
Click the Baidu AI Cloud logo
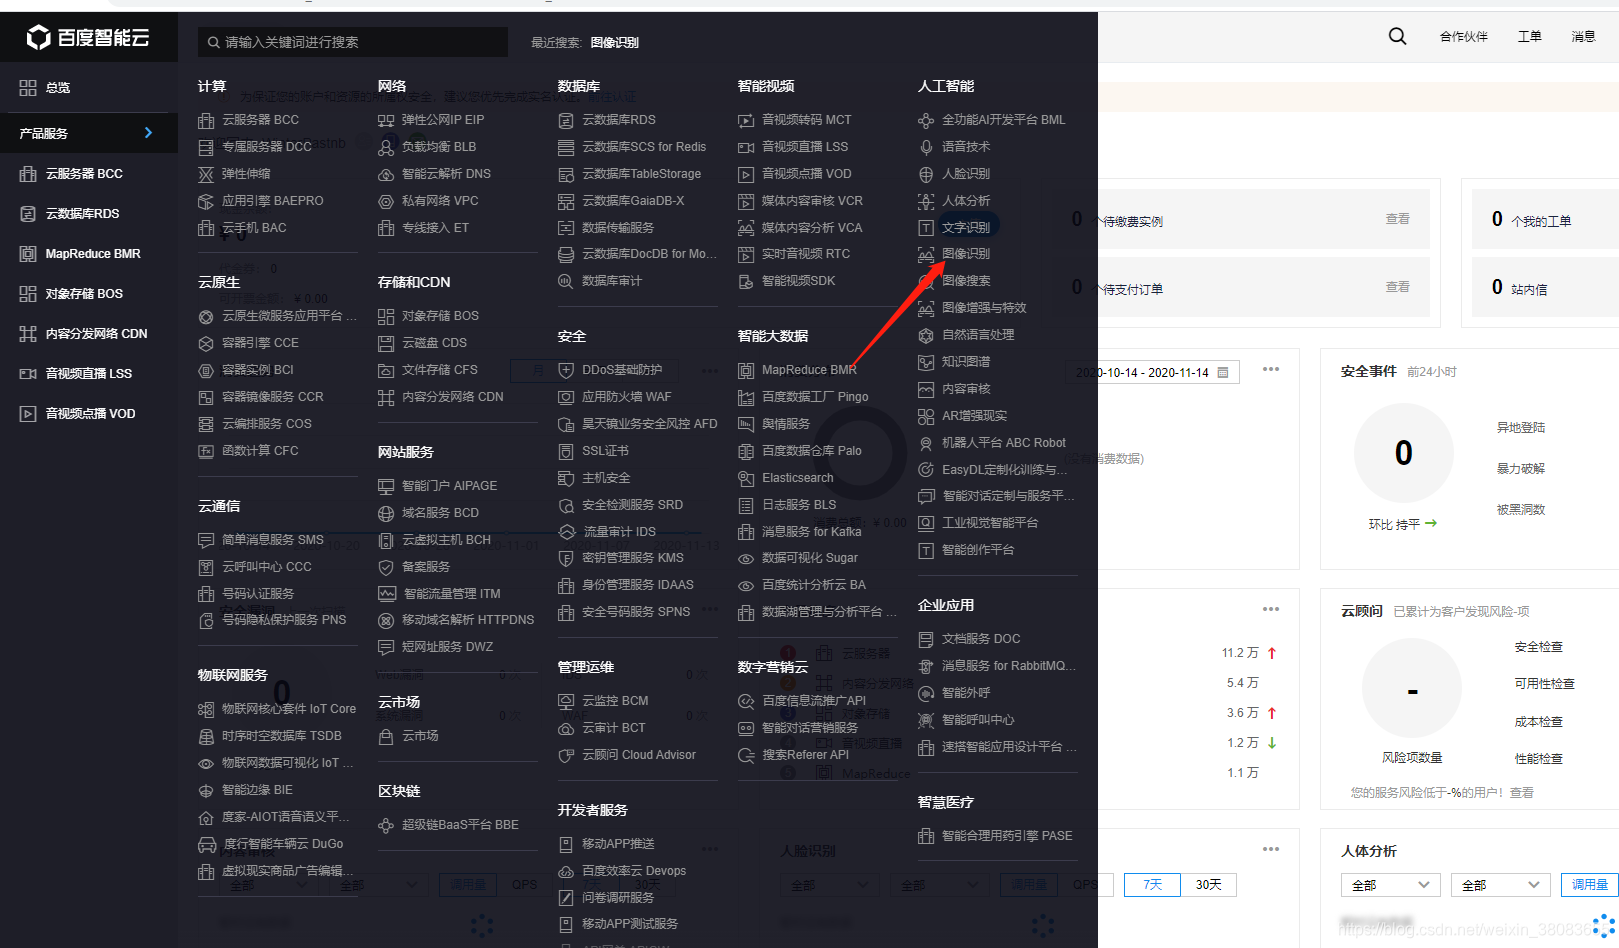(88, 37)
